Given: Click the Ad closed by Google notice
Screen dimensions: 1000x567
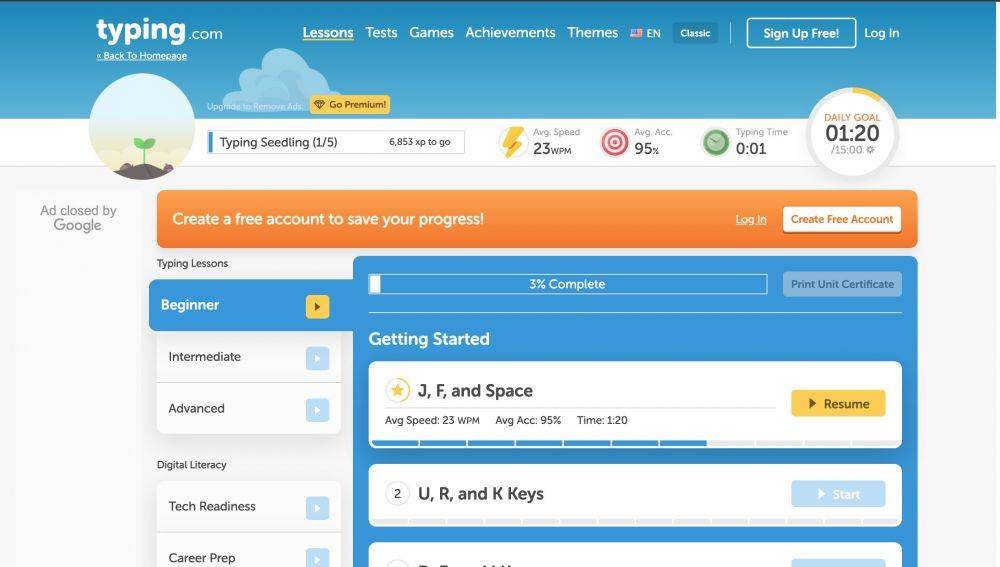Looking at the screenshot, I should (78, 217).
